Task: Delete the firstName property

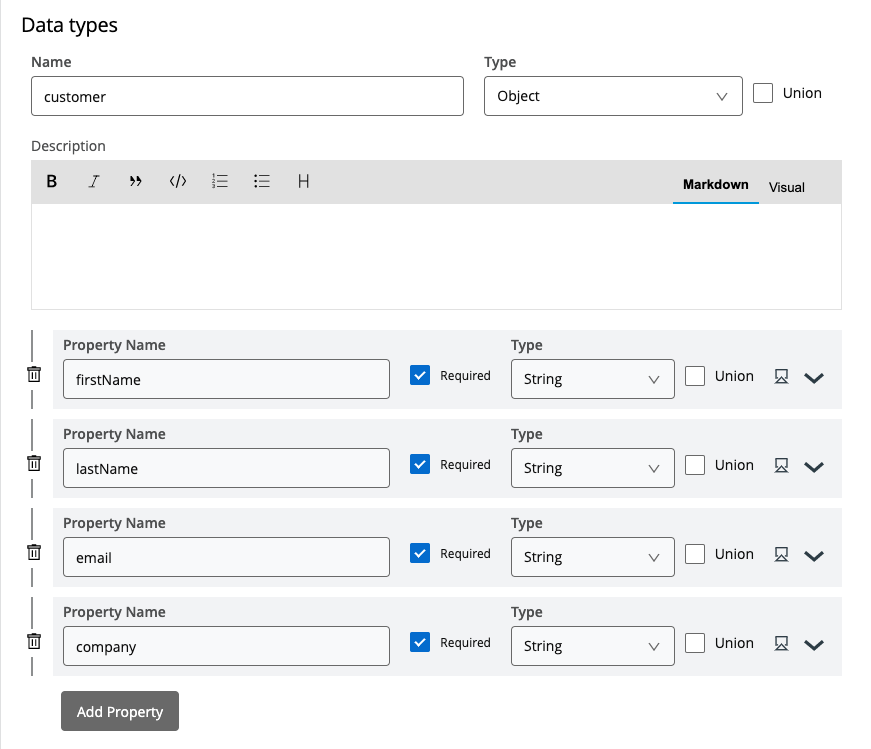Action: tap(34, 374)
